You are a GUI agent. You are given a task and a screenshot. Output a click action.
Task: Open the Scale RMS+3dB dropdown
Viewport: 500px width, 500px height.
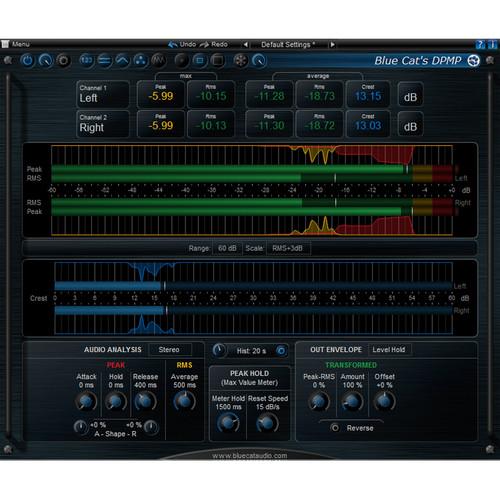(288, 248)
